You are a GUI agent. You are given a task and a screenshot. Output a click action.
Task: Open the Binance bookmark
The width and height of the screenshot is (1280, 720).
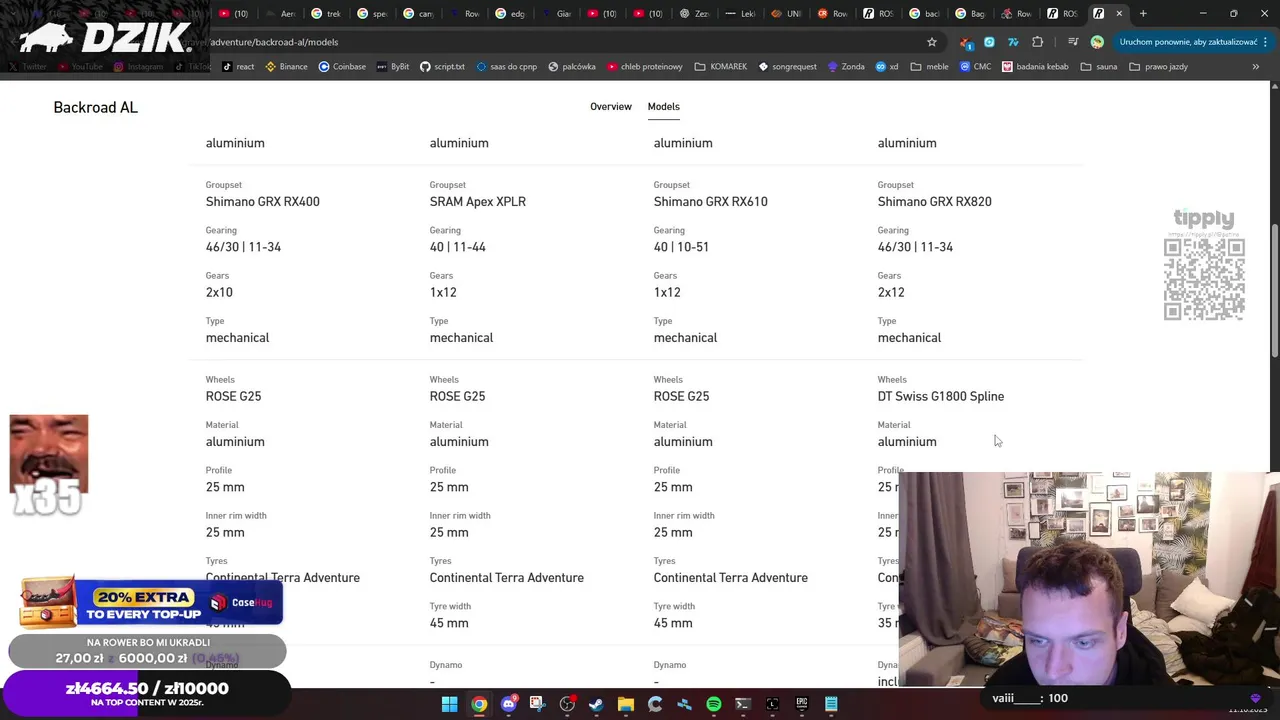point(286,67)
